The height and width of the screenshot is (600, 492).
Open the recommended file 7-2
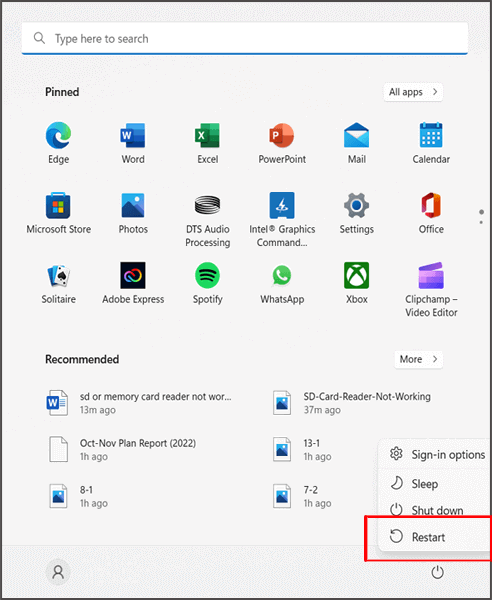(x=302, y=496)
